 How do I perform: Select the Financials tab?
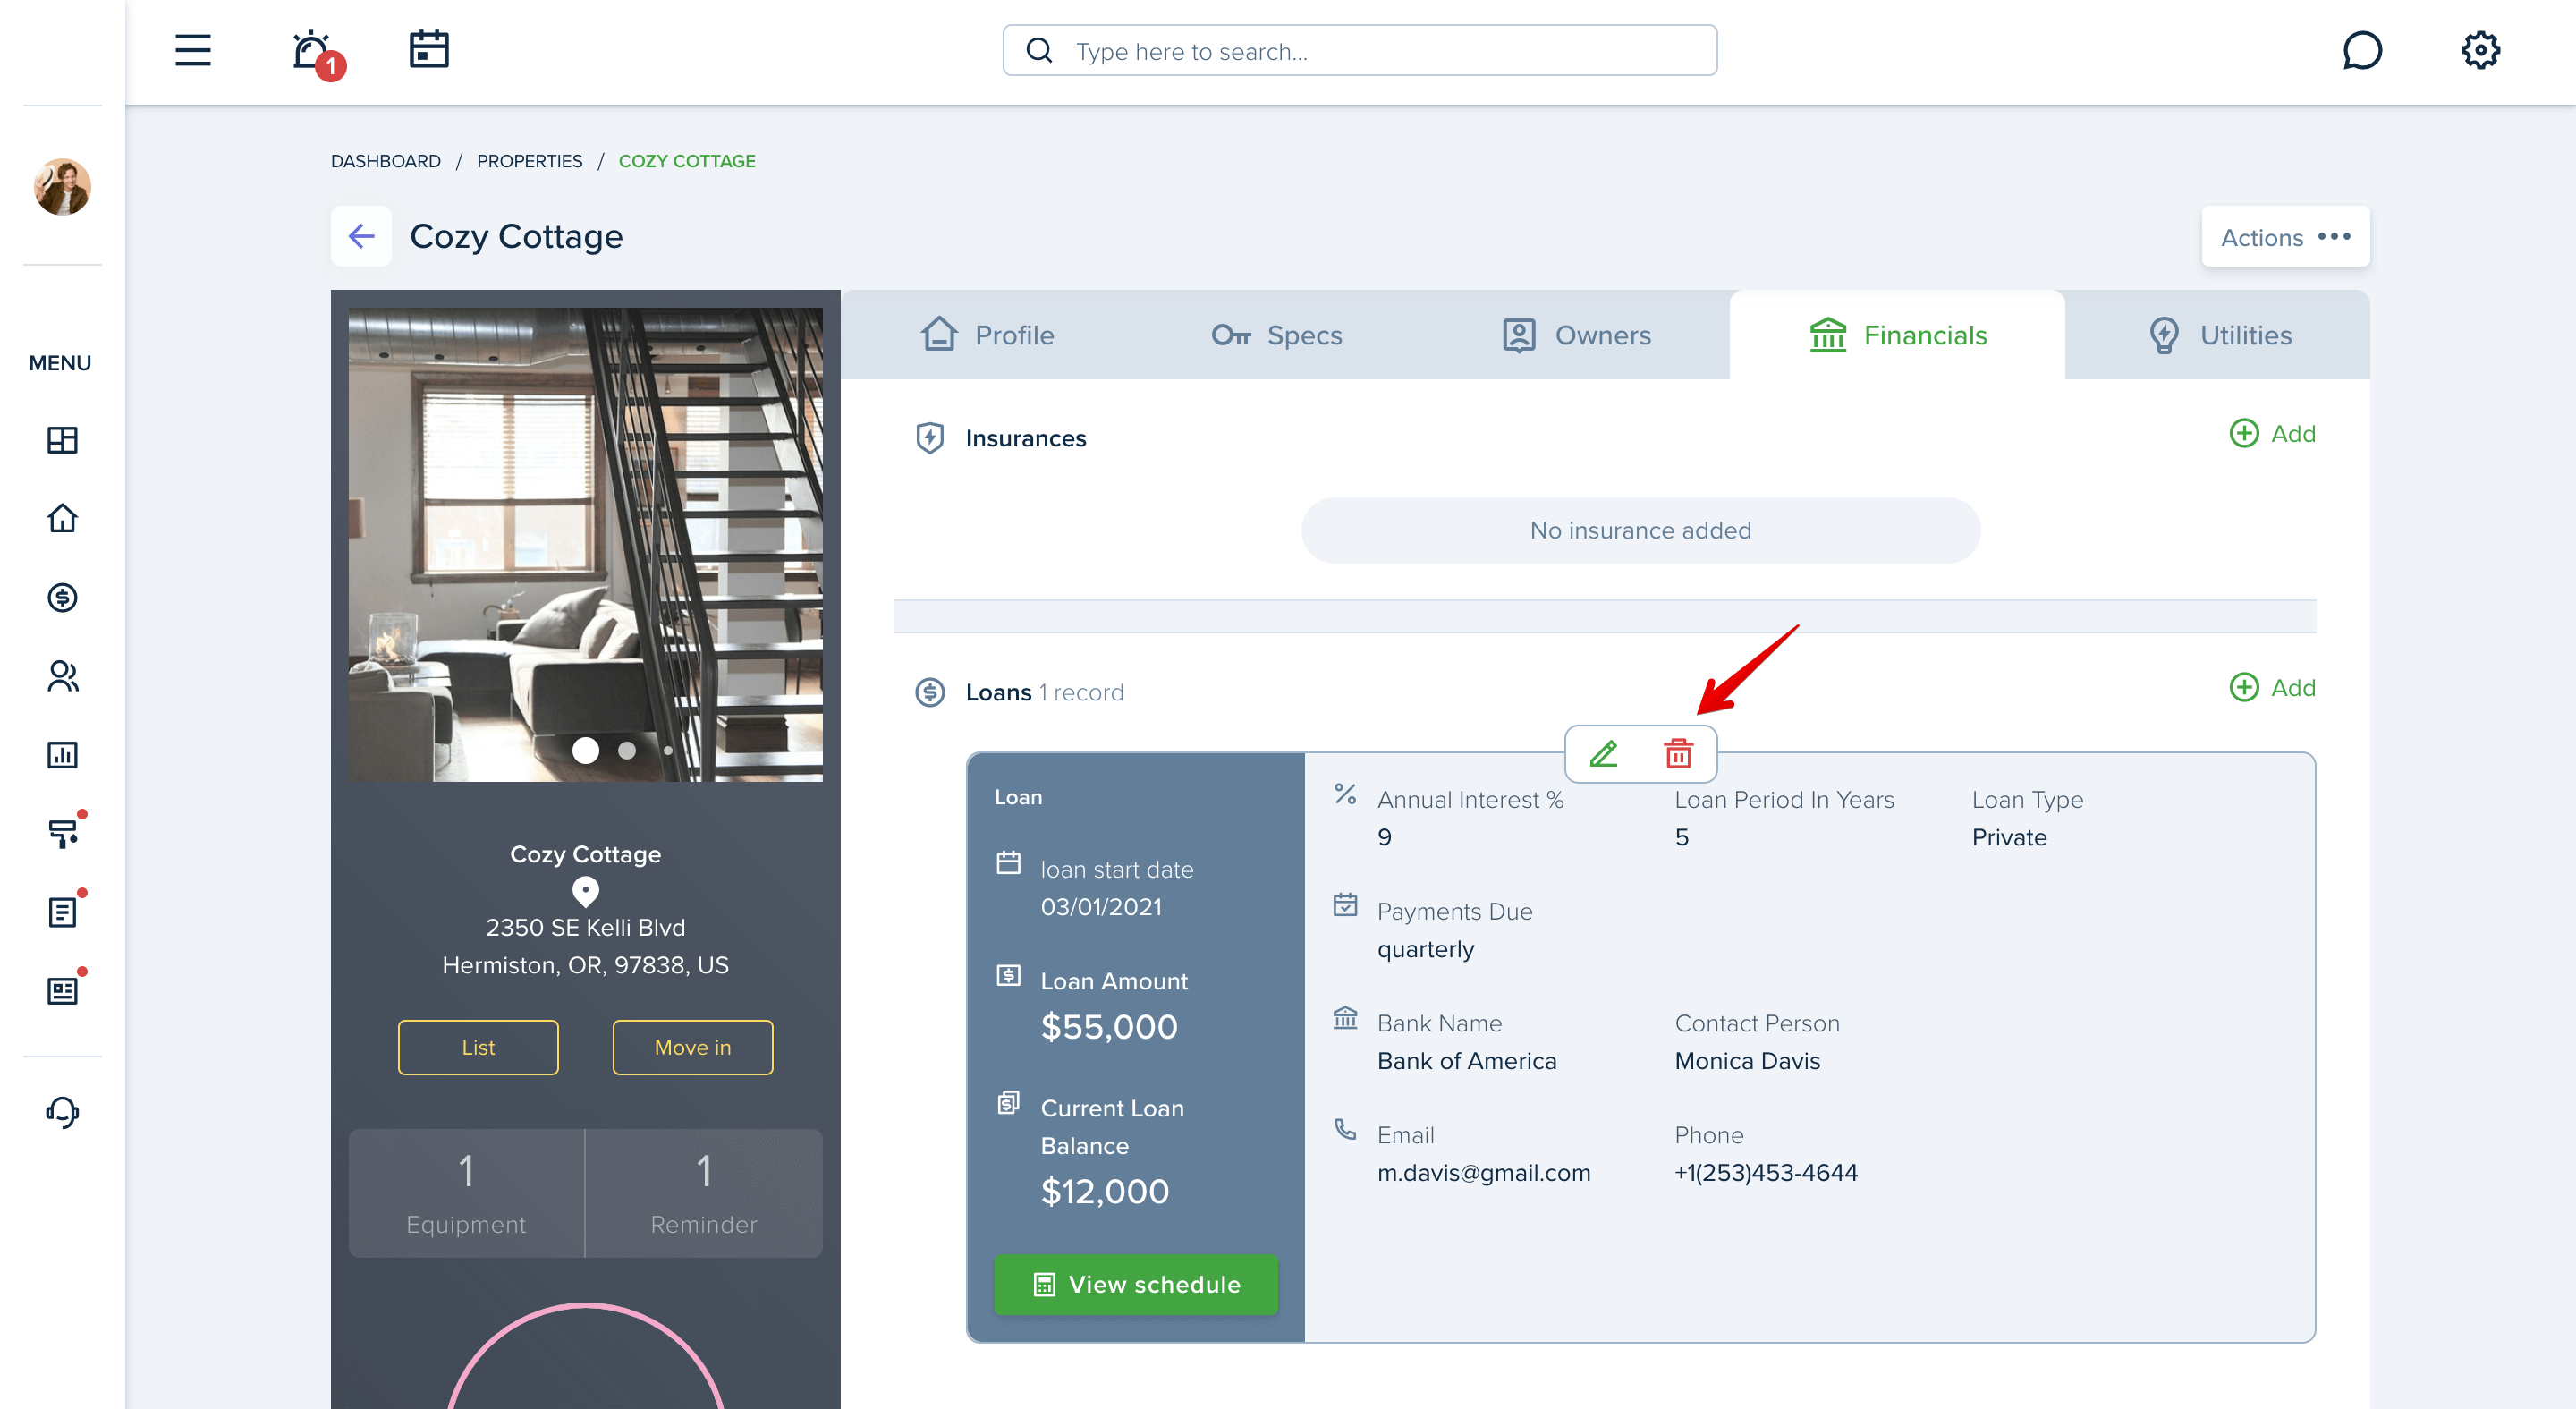click(x=1897, y=335)
